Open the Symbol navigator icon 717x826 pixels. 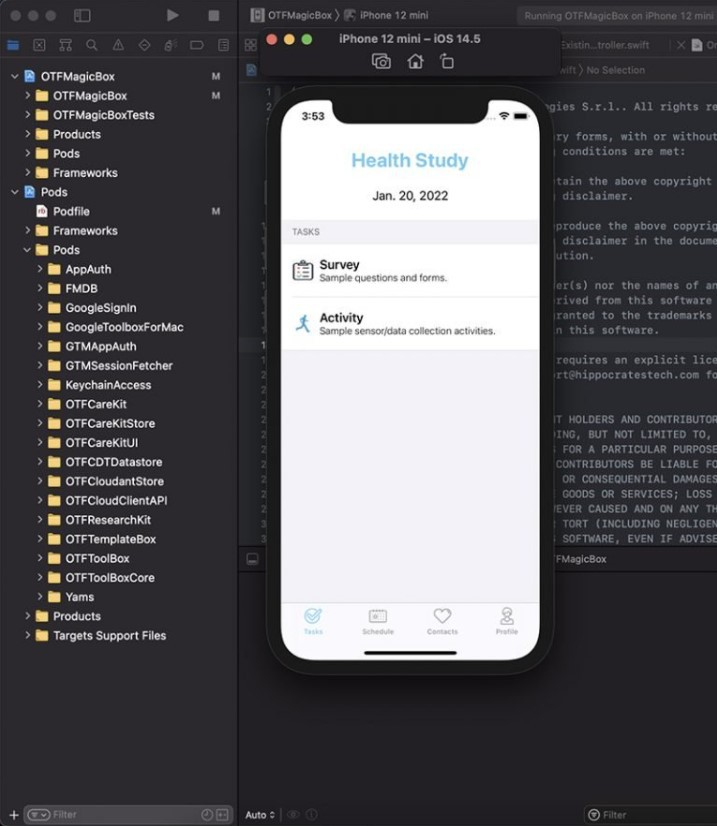pos(66,45)
